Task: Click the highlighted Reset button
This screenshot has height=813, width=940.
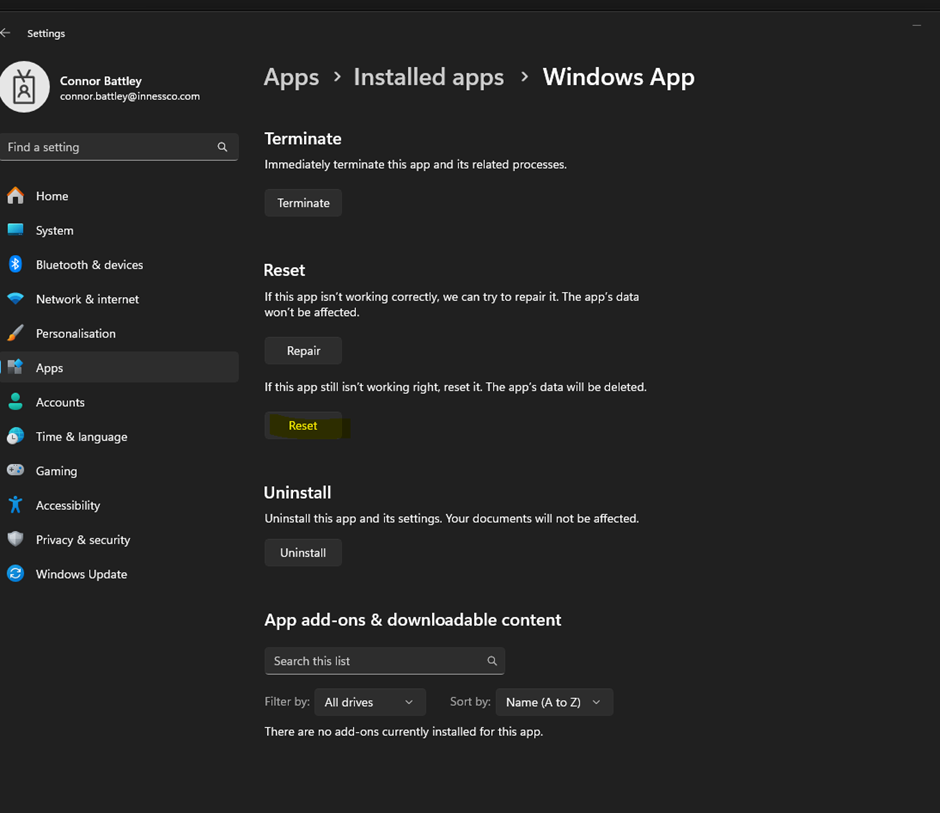Action: 303,426
